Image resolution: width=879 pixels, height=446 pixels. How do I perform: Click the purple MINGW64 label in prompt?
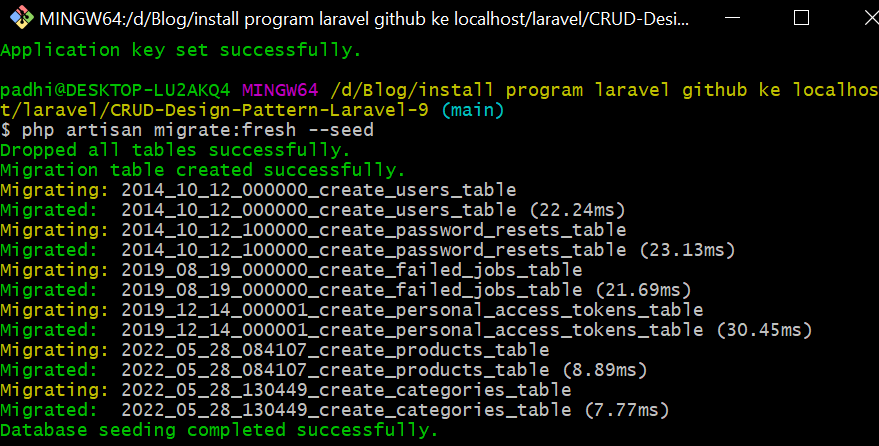pyautogui.click(x=279, y=90)
